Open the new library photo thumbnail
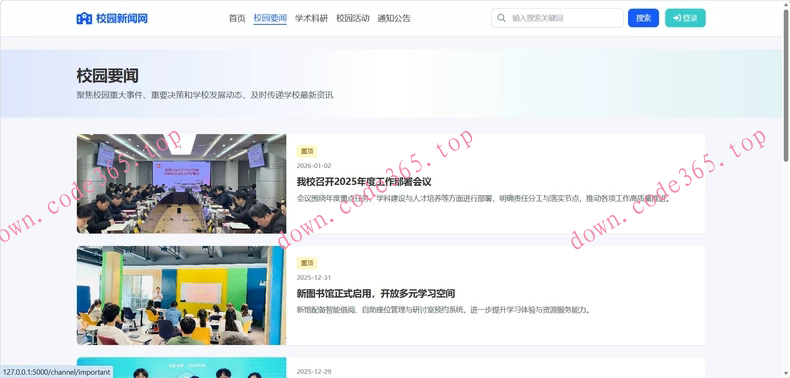The image size is (790, 378). (181, 295)
